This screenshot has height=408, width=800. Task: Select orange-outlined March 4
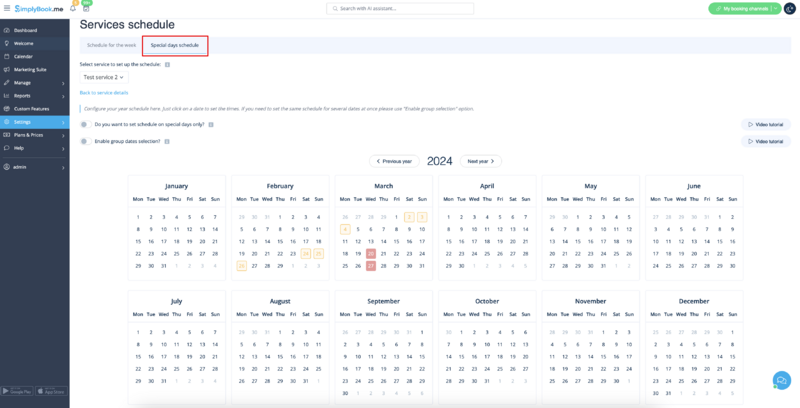pyautogui.click(x=345, y=230)
